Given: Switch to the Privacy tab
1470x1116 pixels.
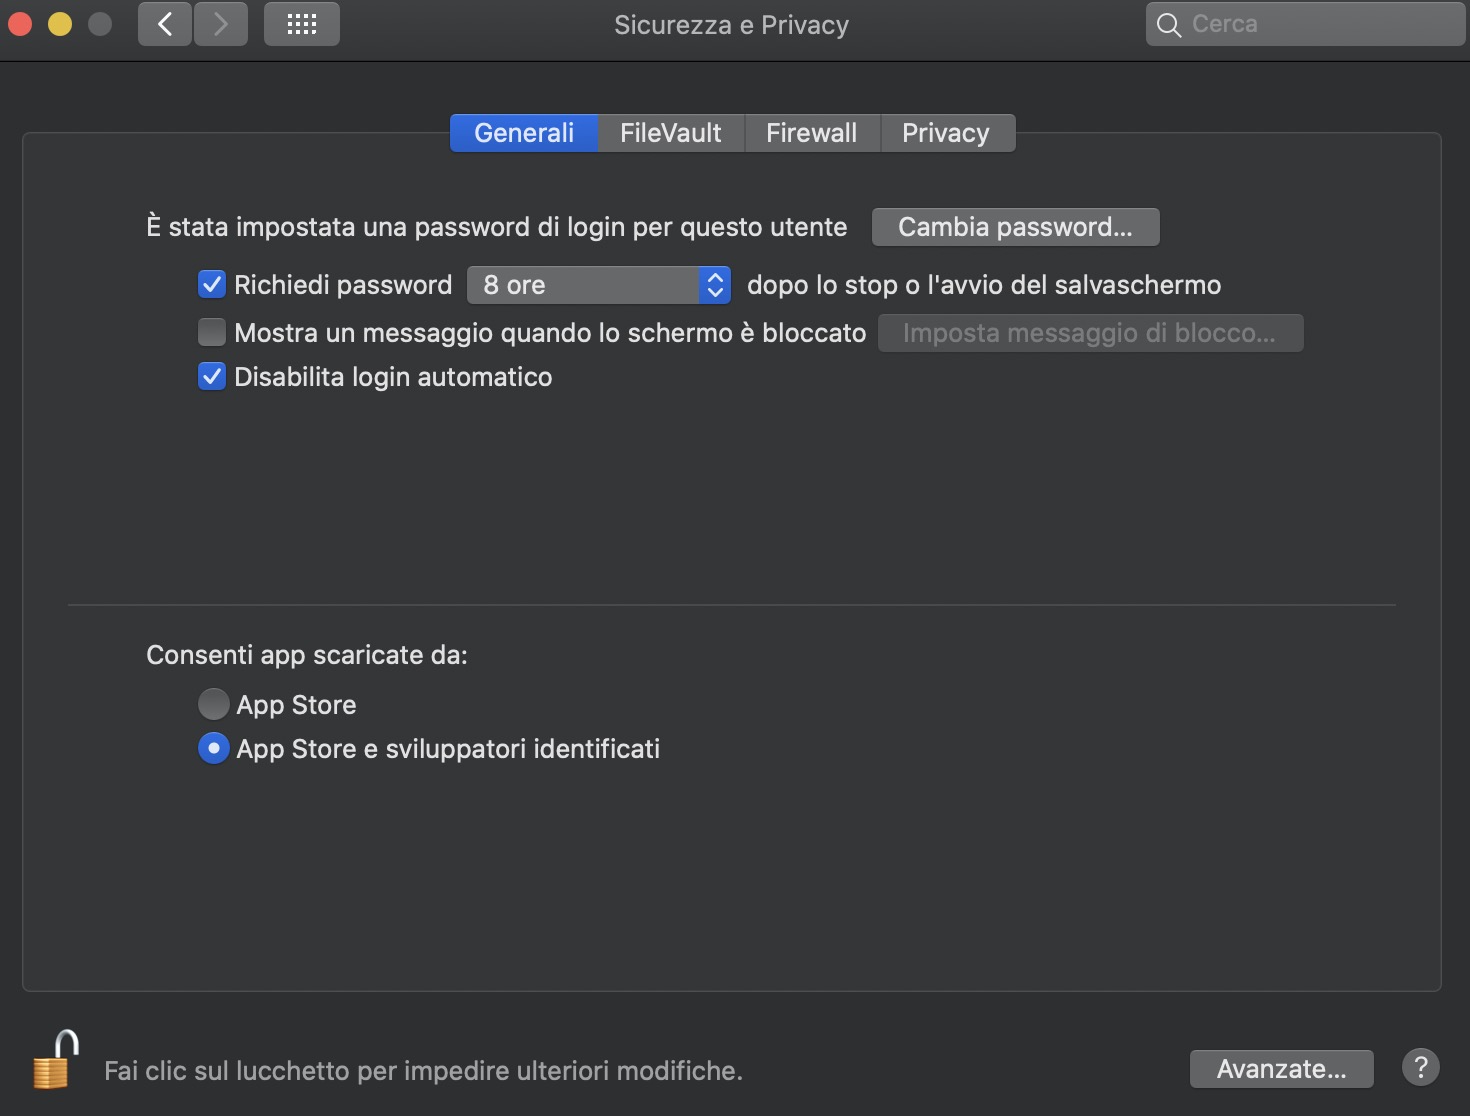Looking at the screenshot, I should 945,133.
